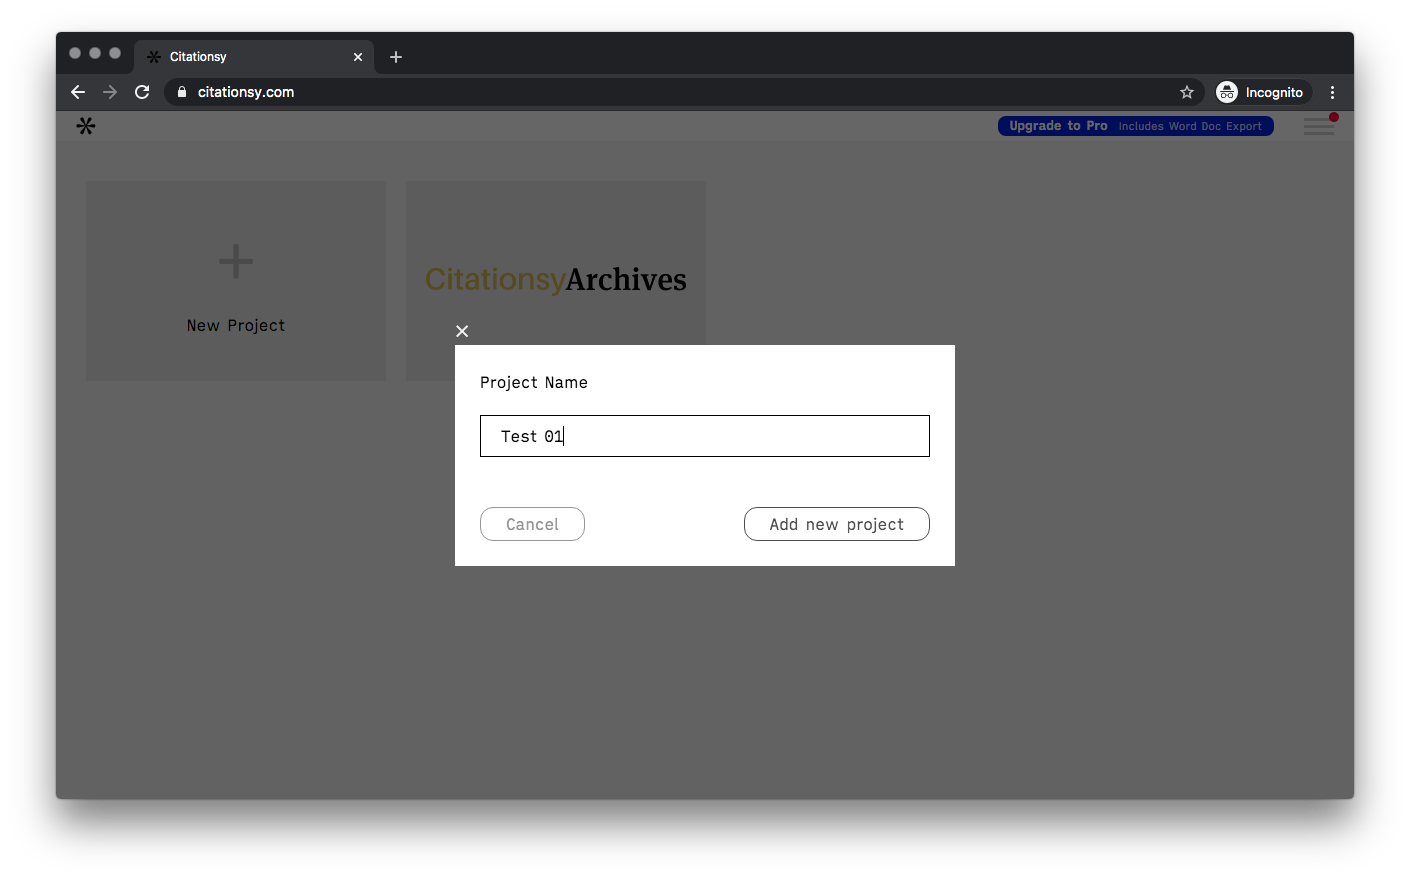
Task: Open the New Project card
Action: coord(236,281)
